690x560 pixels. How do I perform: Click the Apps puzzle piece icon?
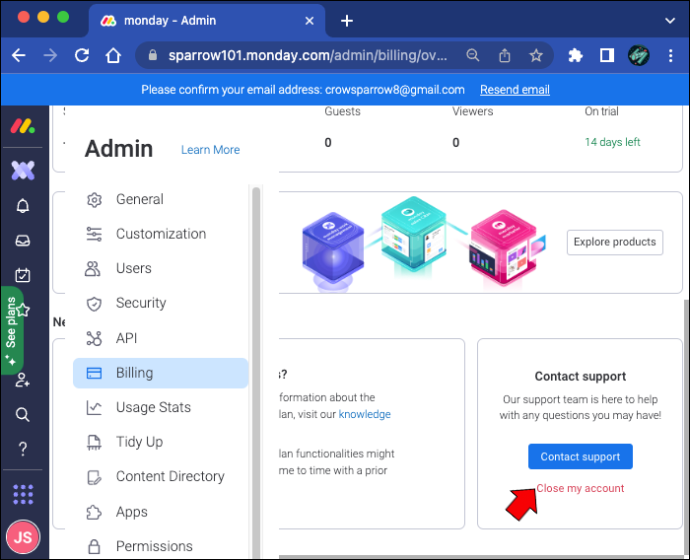94,512
